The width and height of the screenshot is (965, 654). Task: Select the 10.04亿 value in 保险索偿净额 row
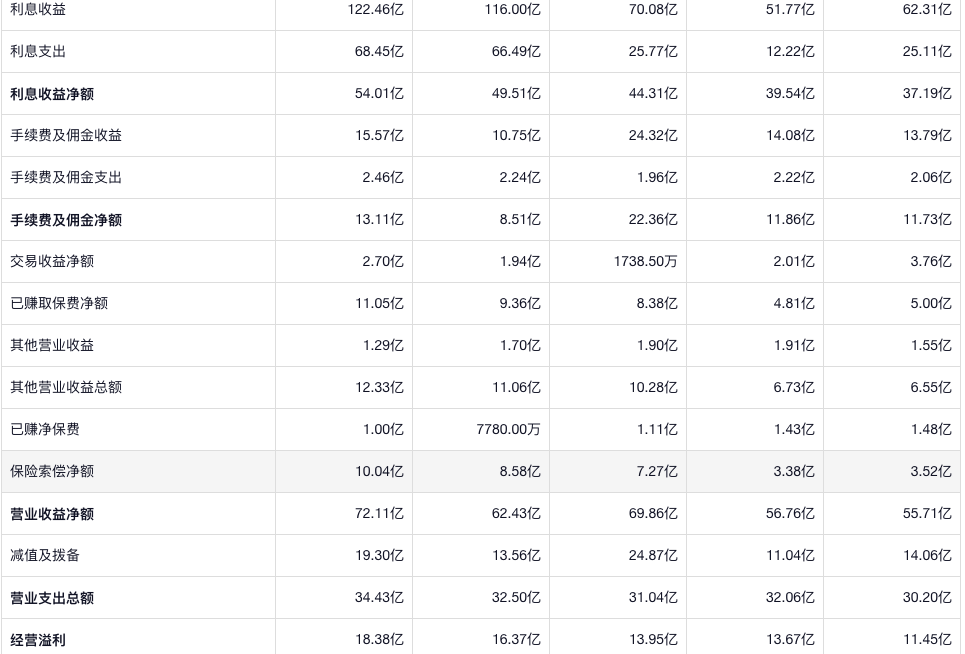point(379,471)
